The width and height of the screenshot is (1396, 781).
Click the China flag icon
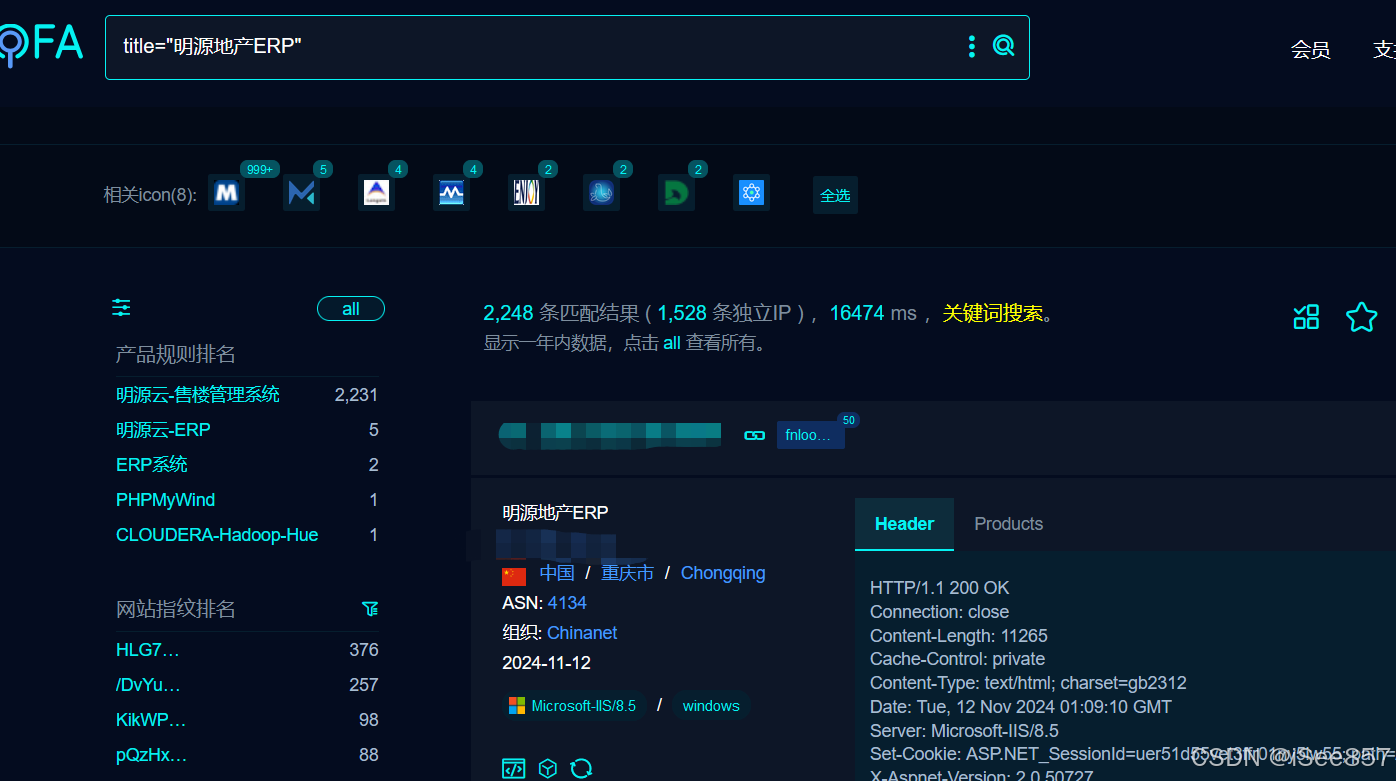(514, 575)
